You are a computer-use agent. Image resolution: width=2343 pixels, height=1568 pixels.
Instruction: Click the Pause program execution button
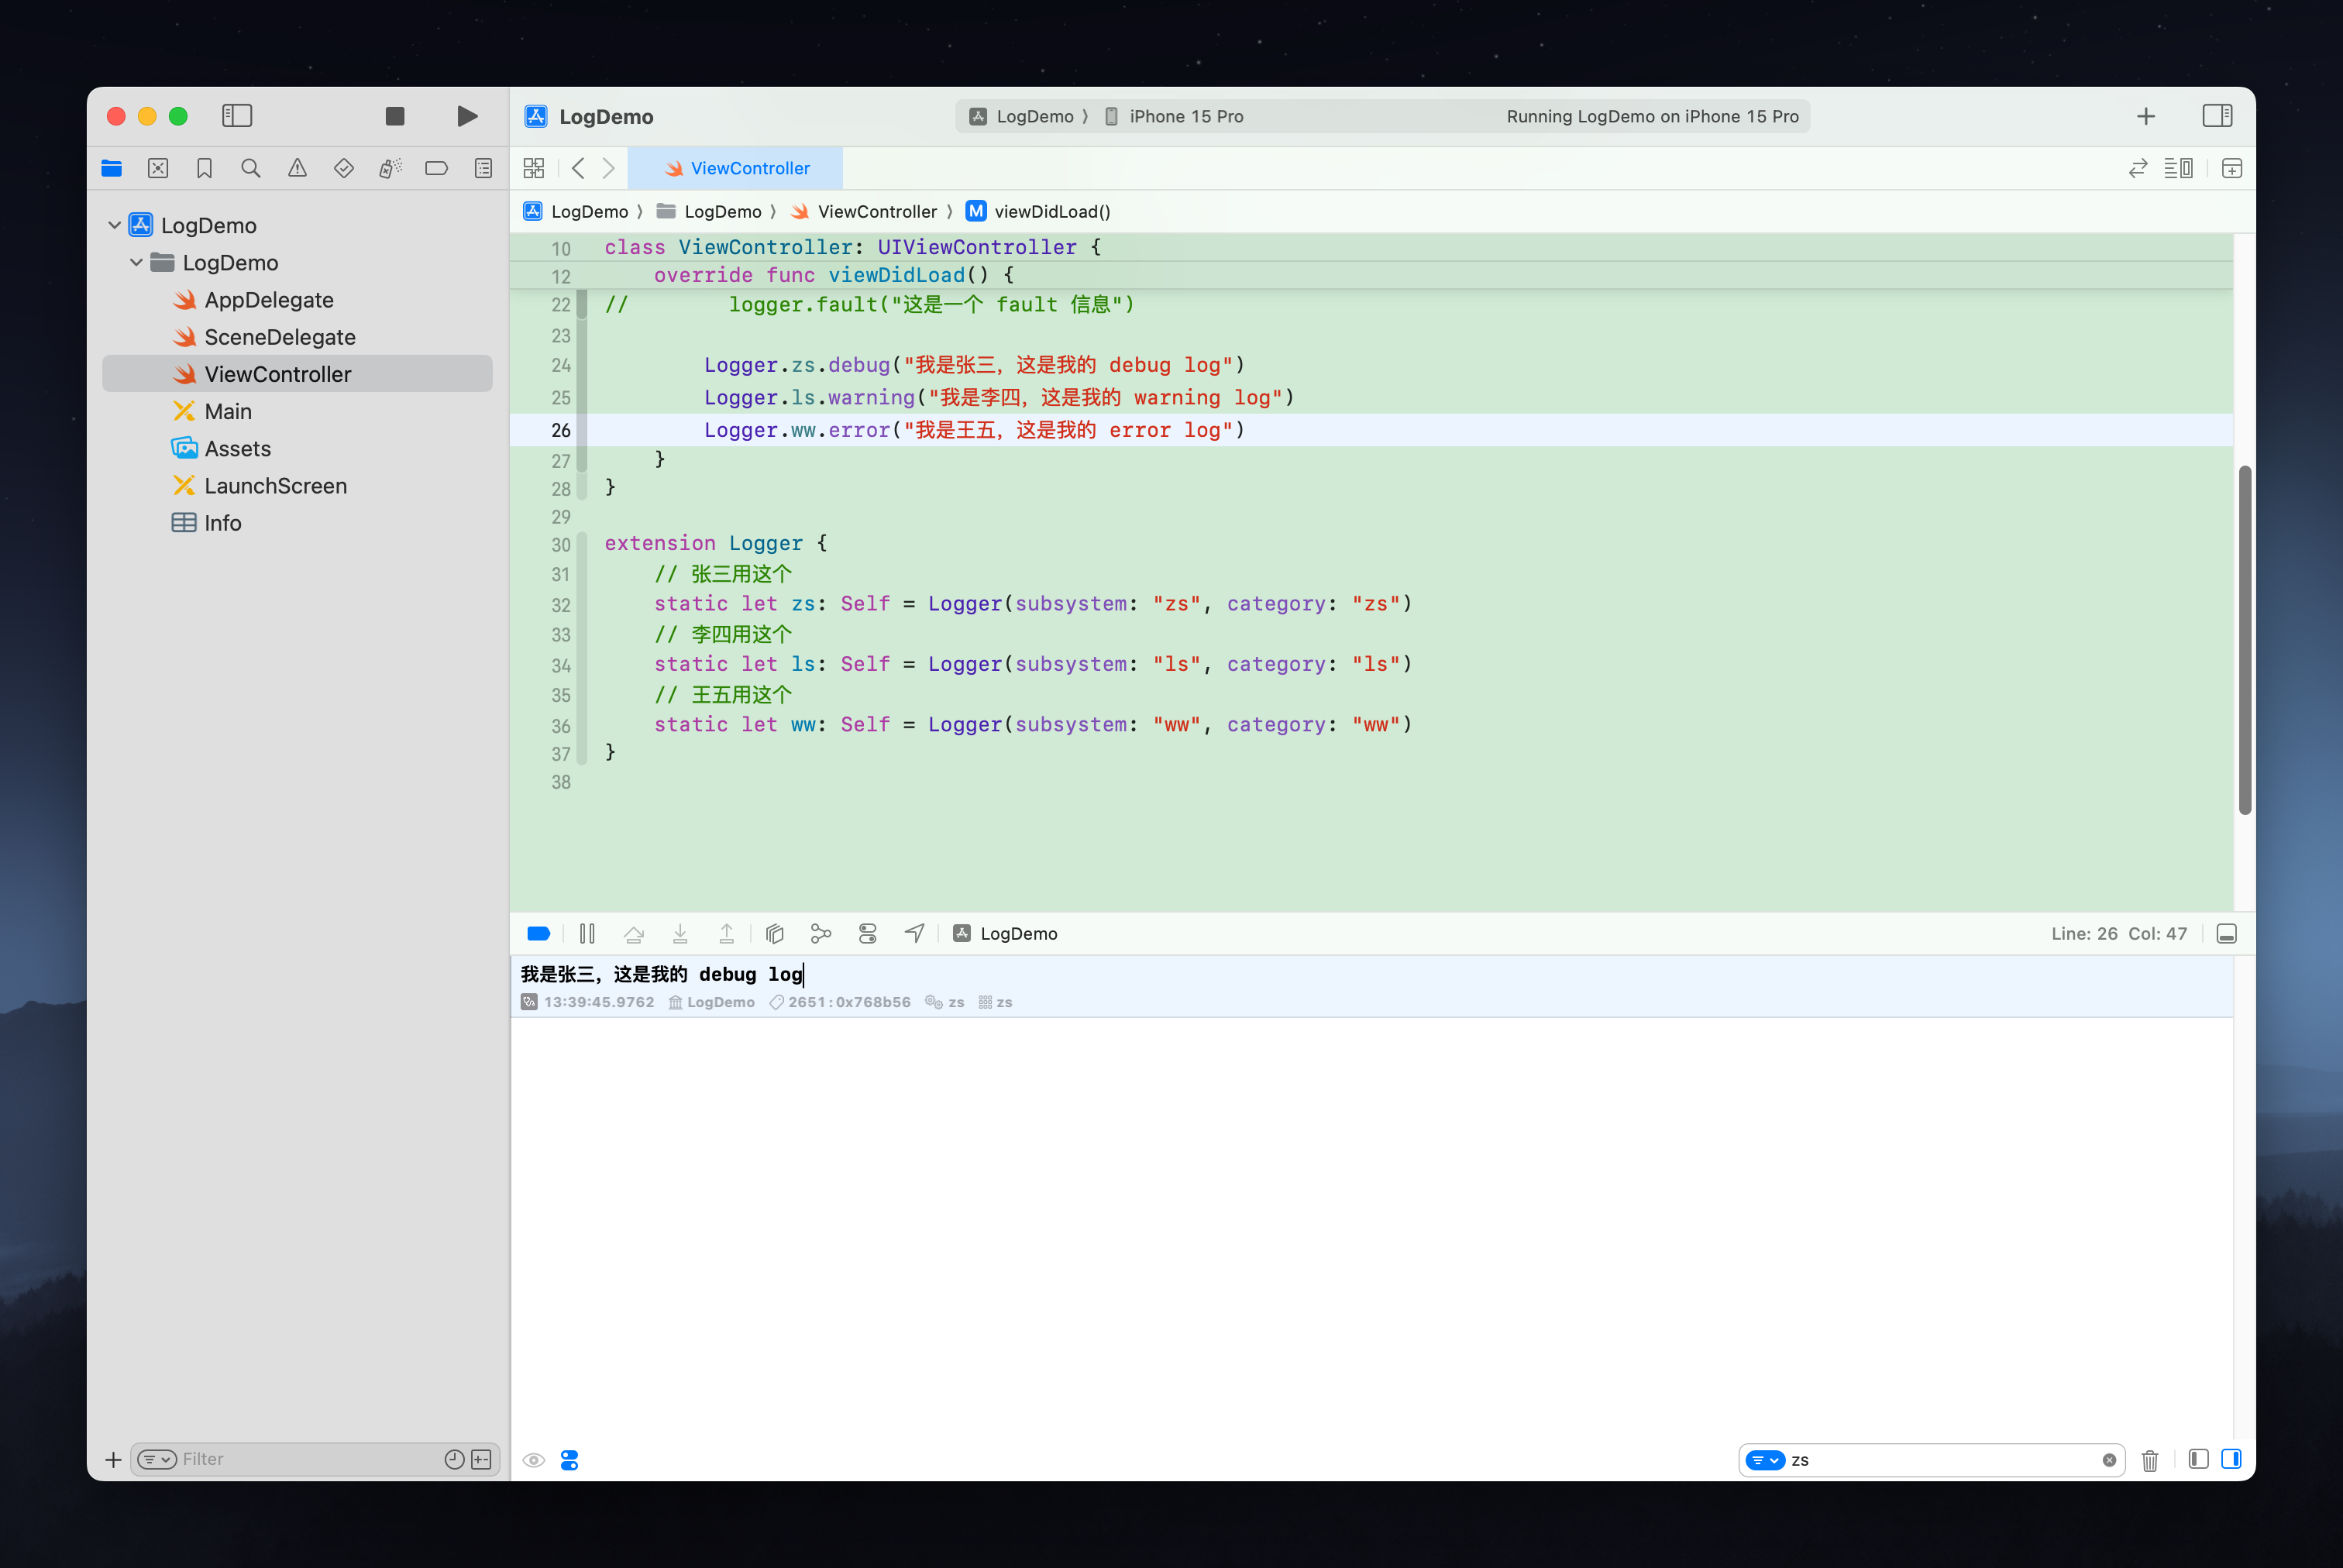587,933
